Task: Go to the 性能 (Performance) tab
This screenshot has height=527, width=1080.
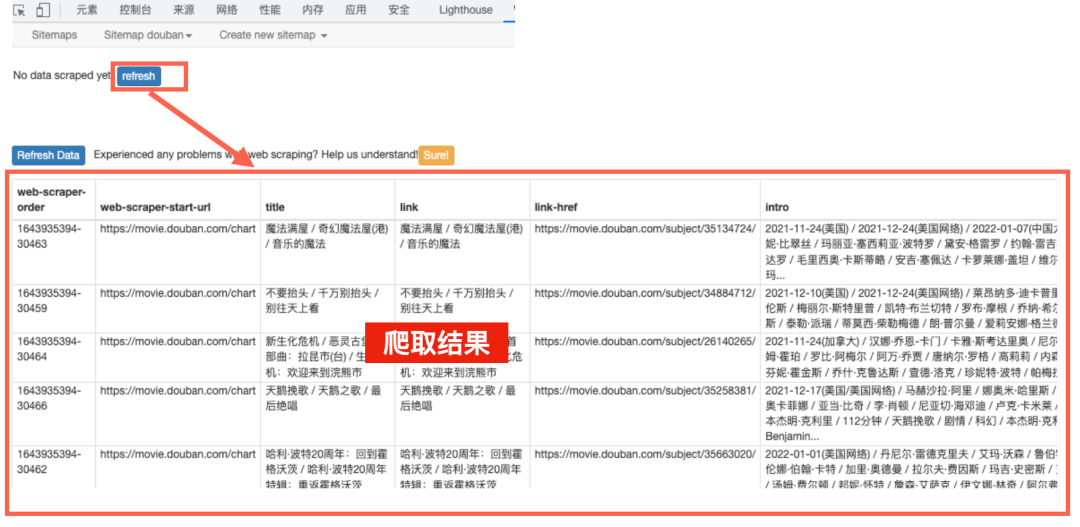Action: click(x=270, y=10)
